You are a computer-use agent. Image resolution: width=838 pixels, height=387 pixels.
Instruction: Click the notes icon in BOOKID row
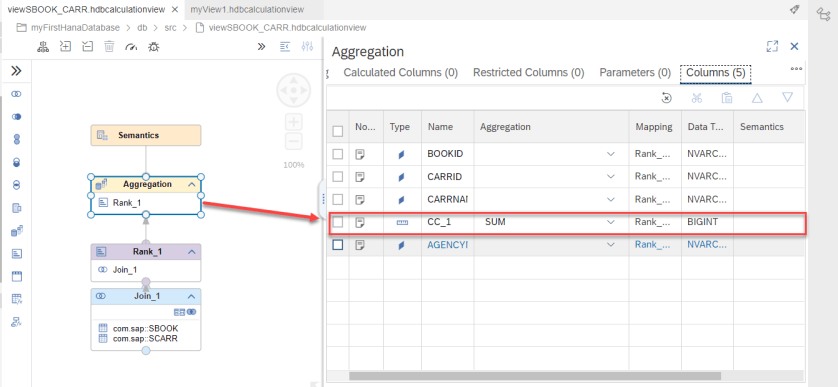[360, 154]
